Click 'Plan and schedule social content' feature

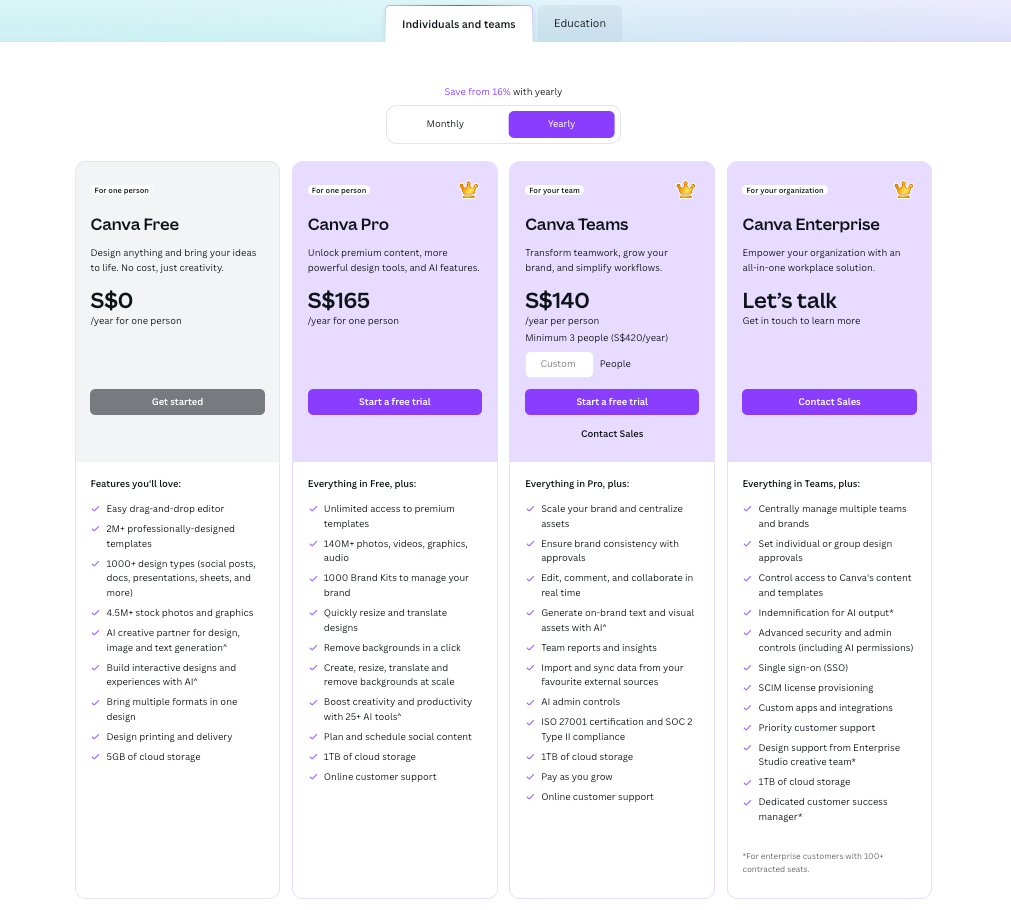397,737
